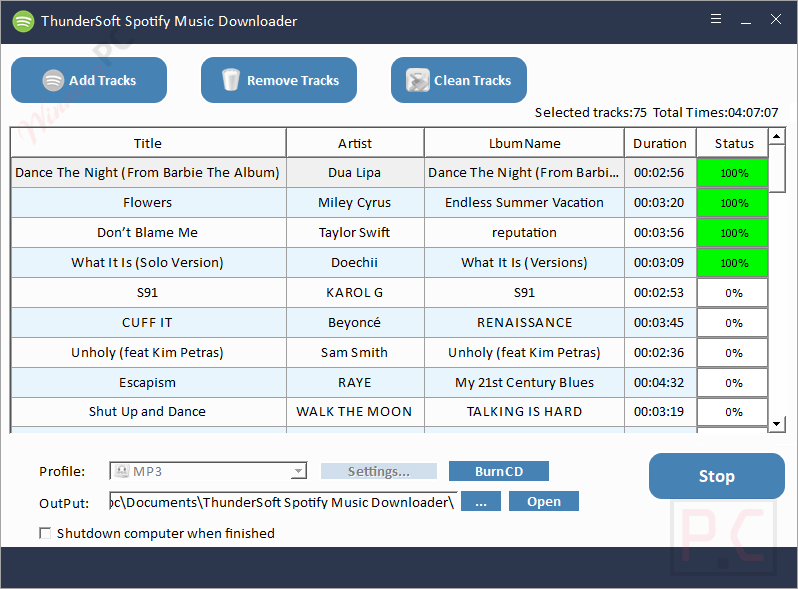798x589 pixels.
Task: Click the 100% progress bar for Flowers
Action: [733, 203]
